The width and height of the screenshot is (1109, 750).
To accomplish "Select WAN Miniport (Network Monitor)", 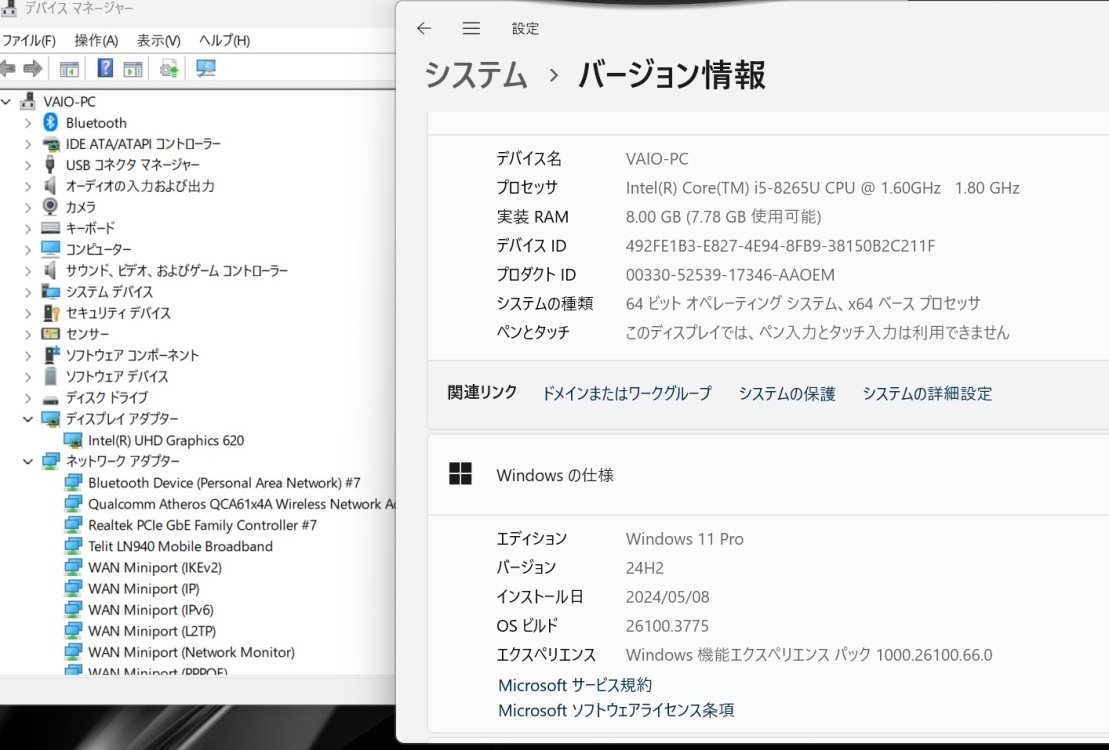I will (191, 652).
